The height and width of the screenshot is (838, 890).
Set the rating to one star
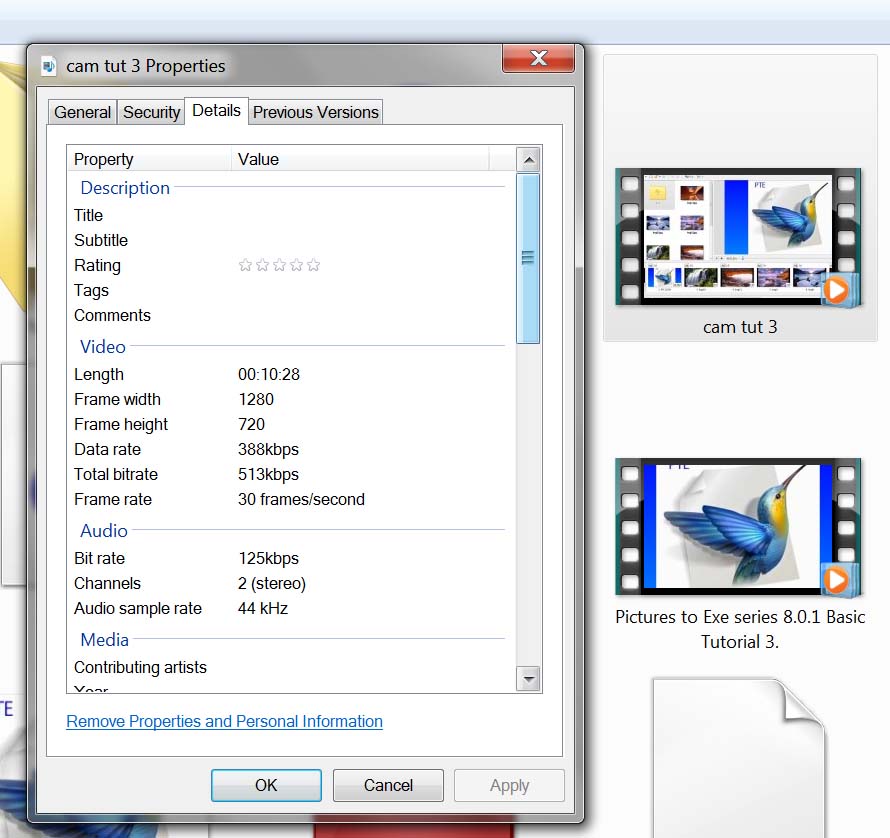tap(245, 265)
